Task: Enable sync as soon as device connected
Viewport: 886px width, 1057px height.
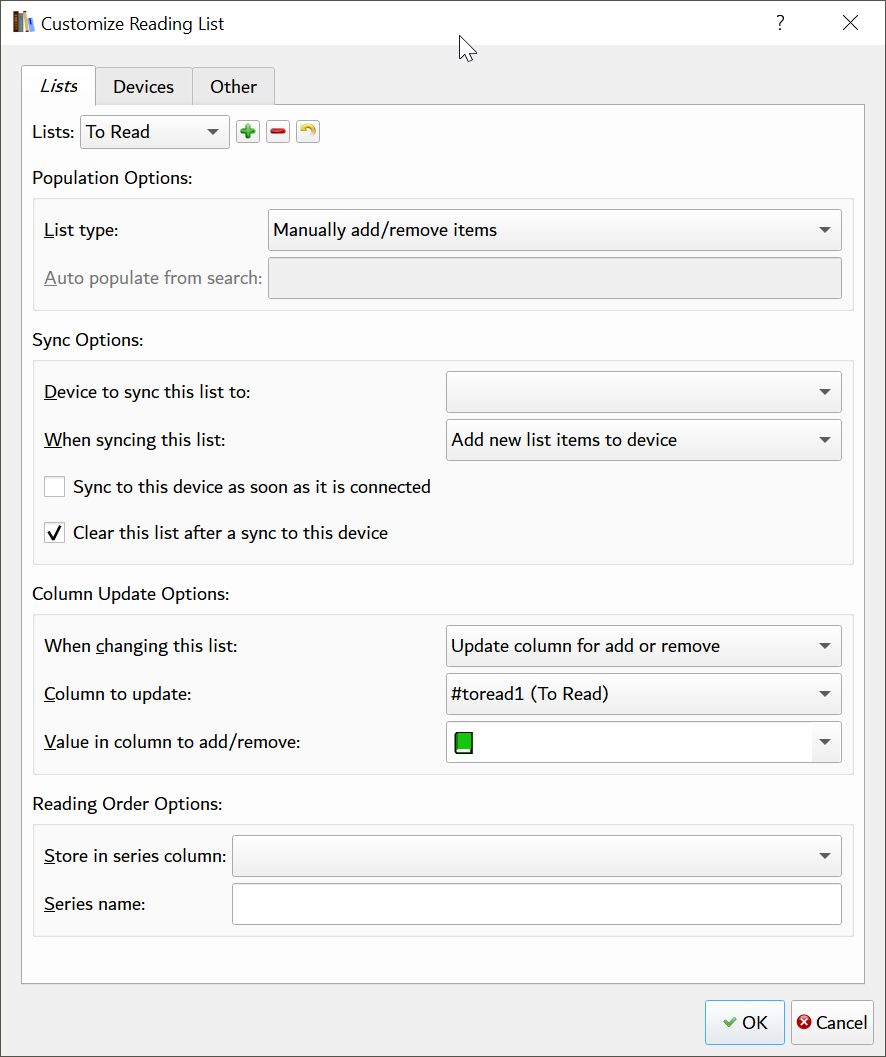Action: click(55, 488)
